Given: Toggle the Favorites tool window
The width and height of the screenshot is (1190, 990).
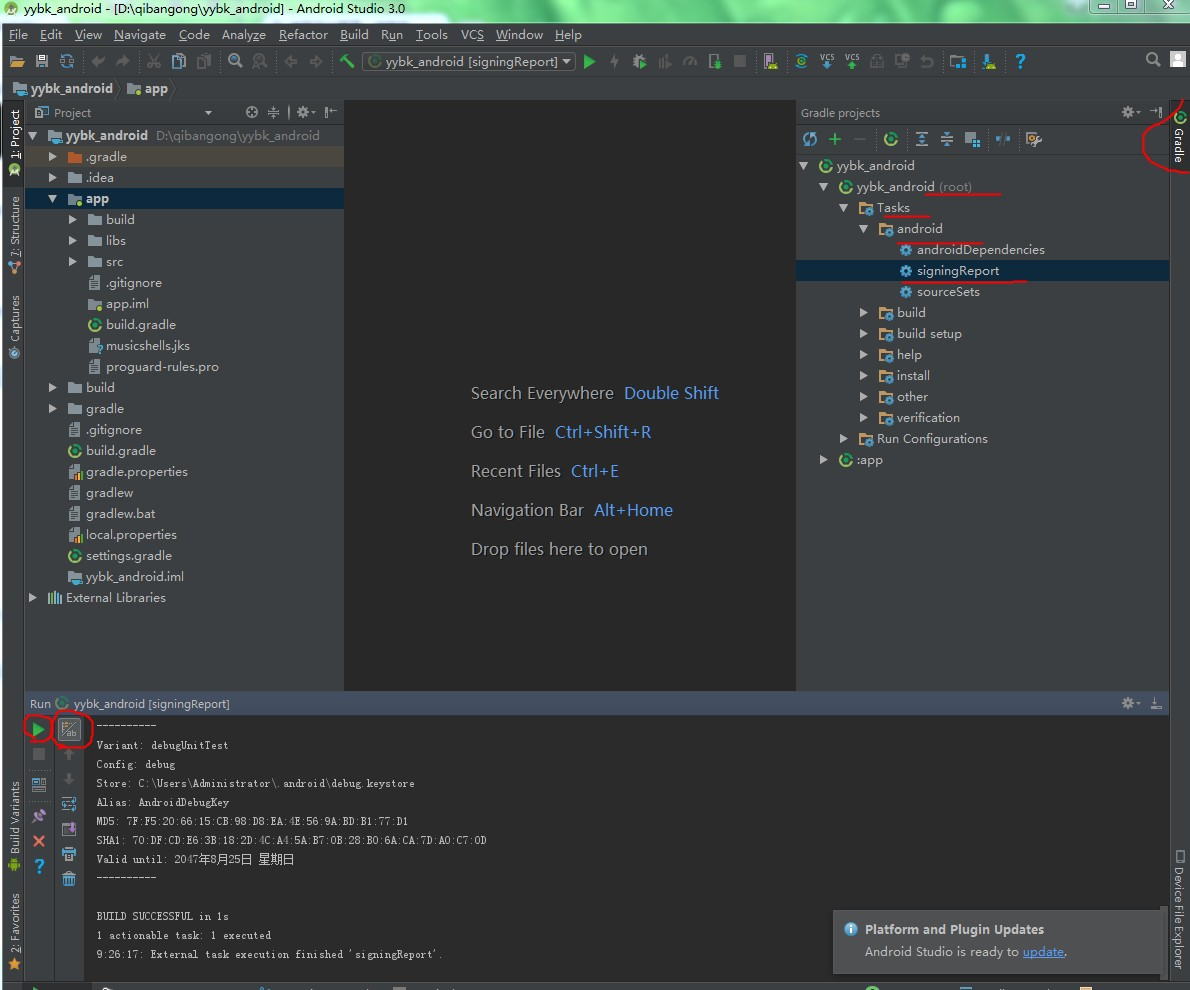Looking at the screenshot, I should tap(14, 931).
